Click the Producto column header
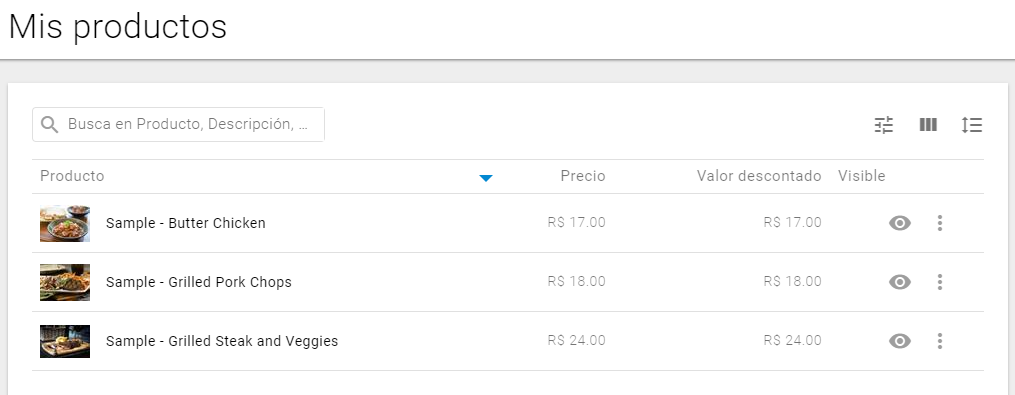Image resolution: width=1015 pixels, height=395 pixels. pyautogui.click(x=72, y=176)
